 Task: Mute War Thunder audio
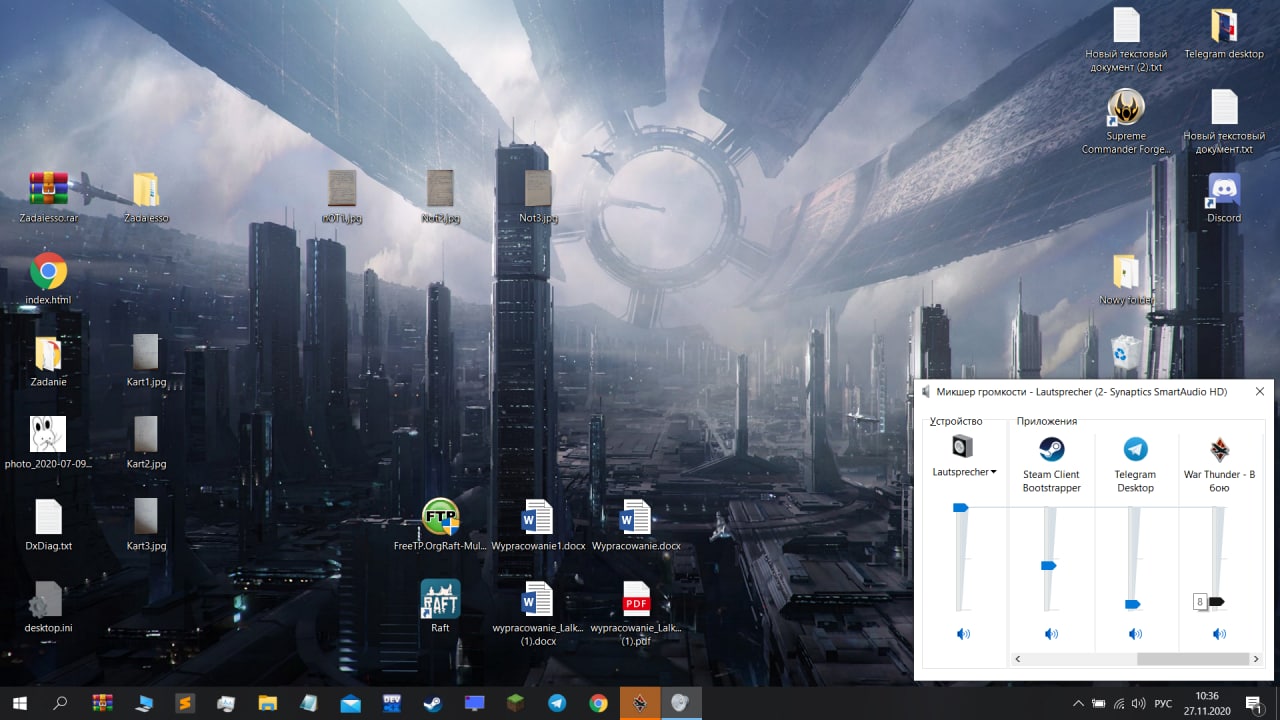click(x=1219, y=634)
